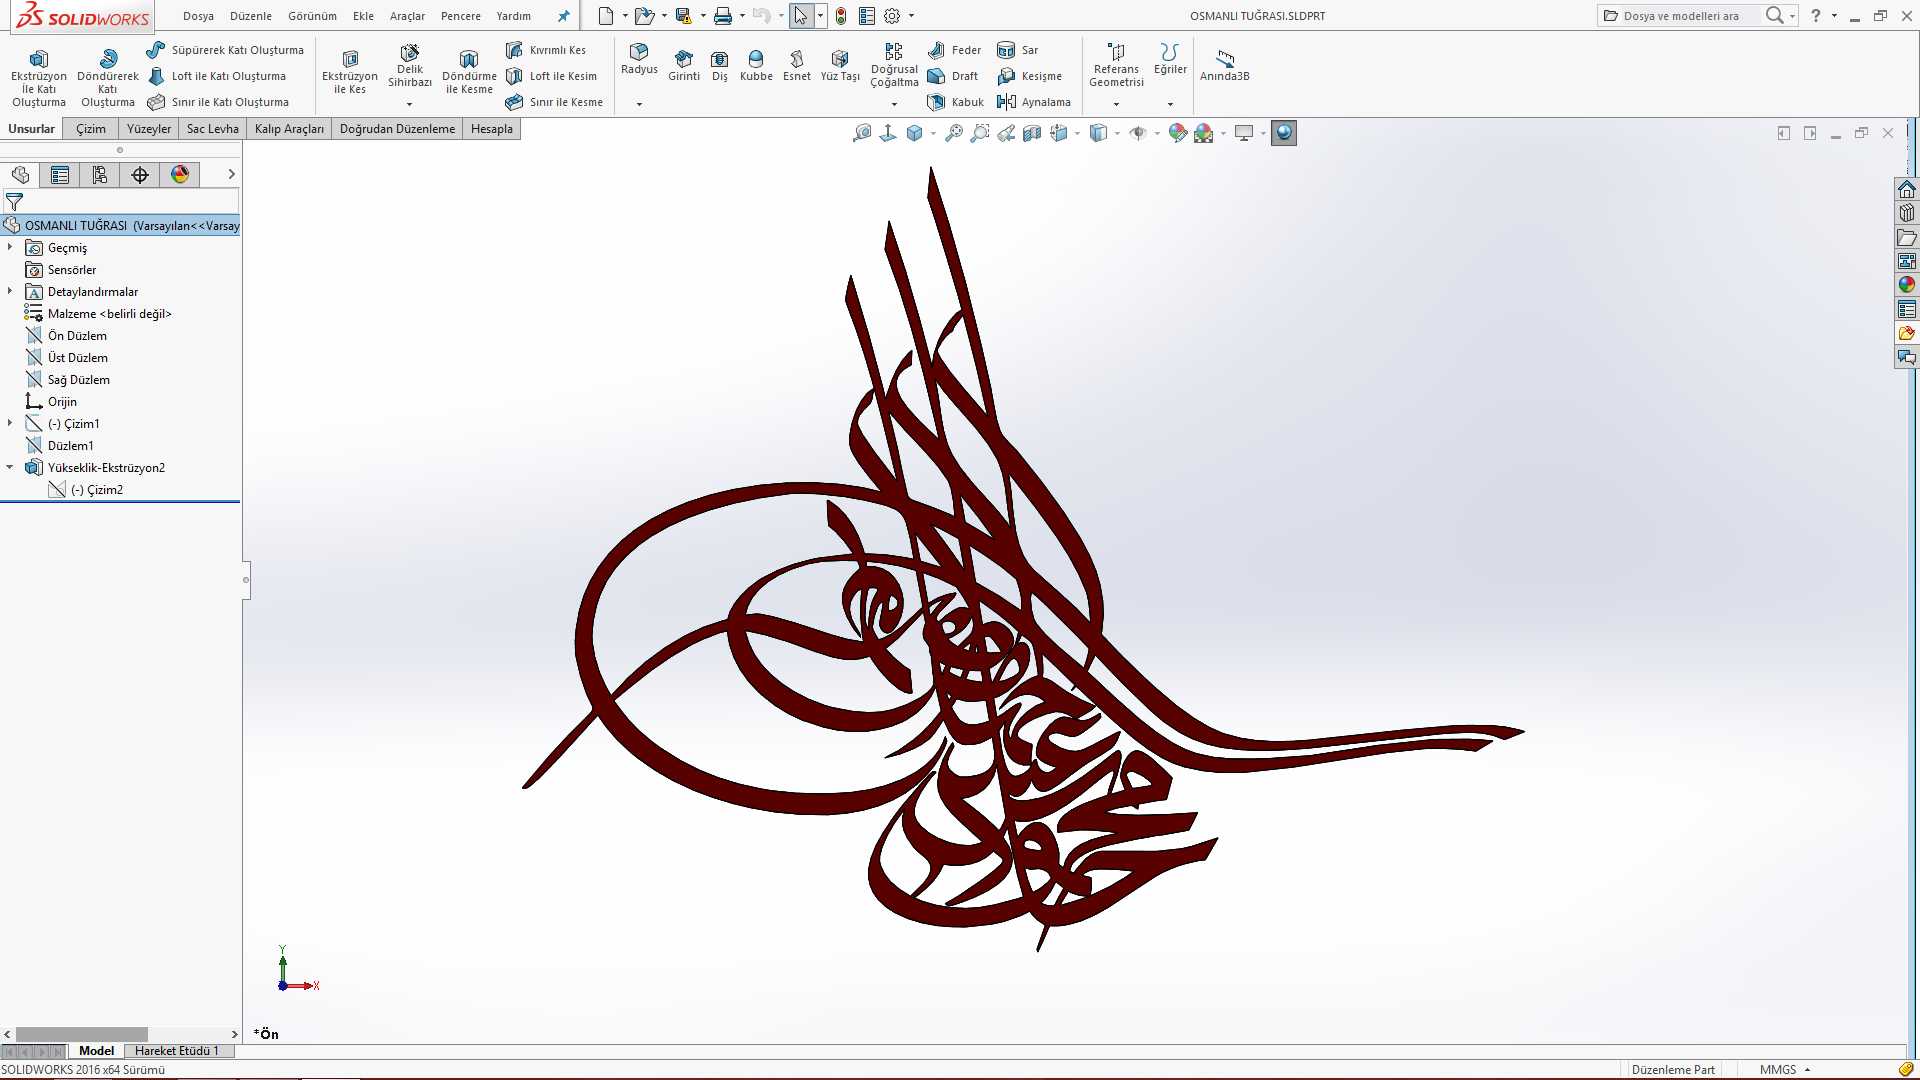Click Döndürerek Katı Oluşturma tool

coord(107,76)
